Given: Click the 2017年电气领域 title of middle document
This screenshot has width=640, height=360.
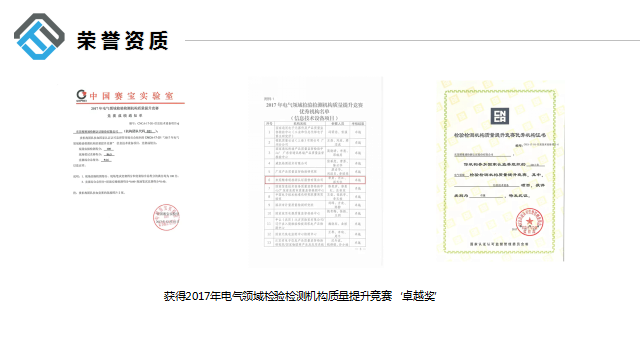Looking at the screenshot, I should tap(314, 105).
